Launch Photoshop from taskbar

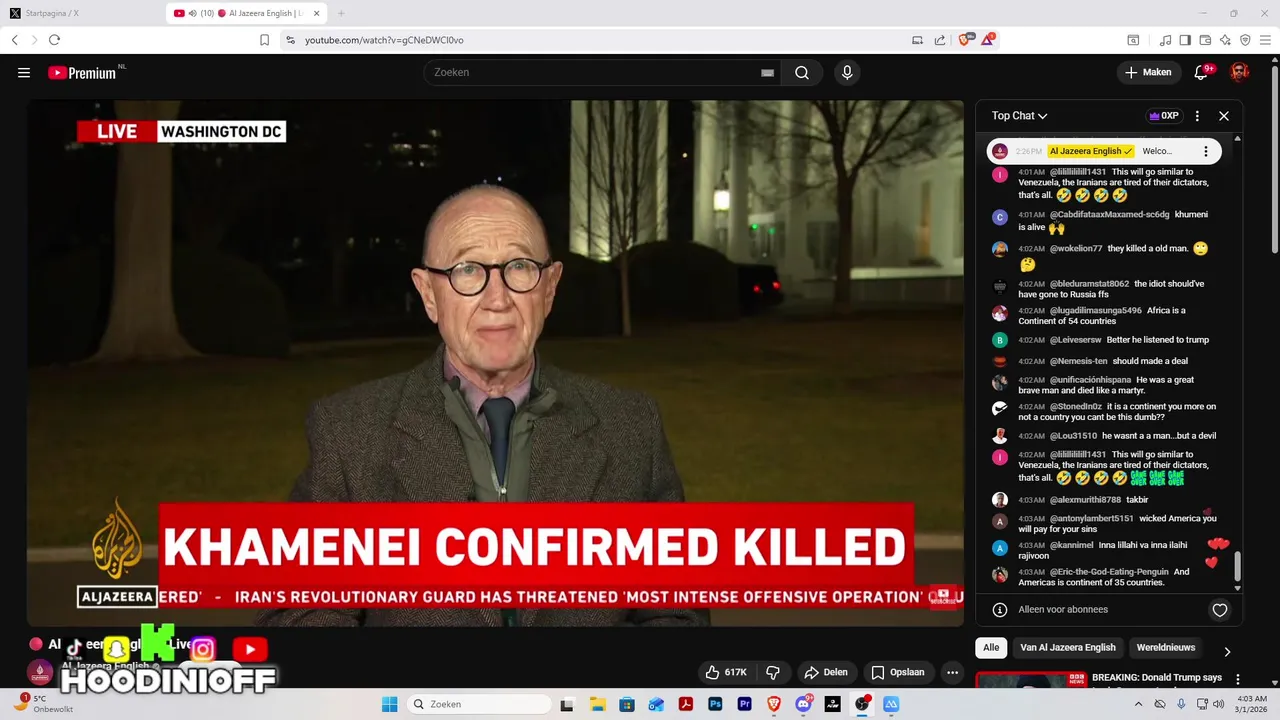tap(715, 704)
